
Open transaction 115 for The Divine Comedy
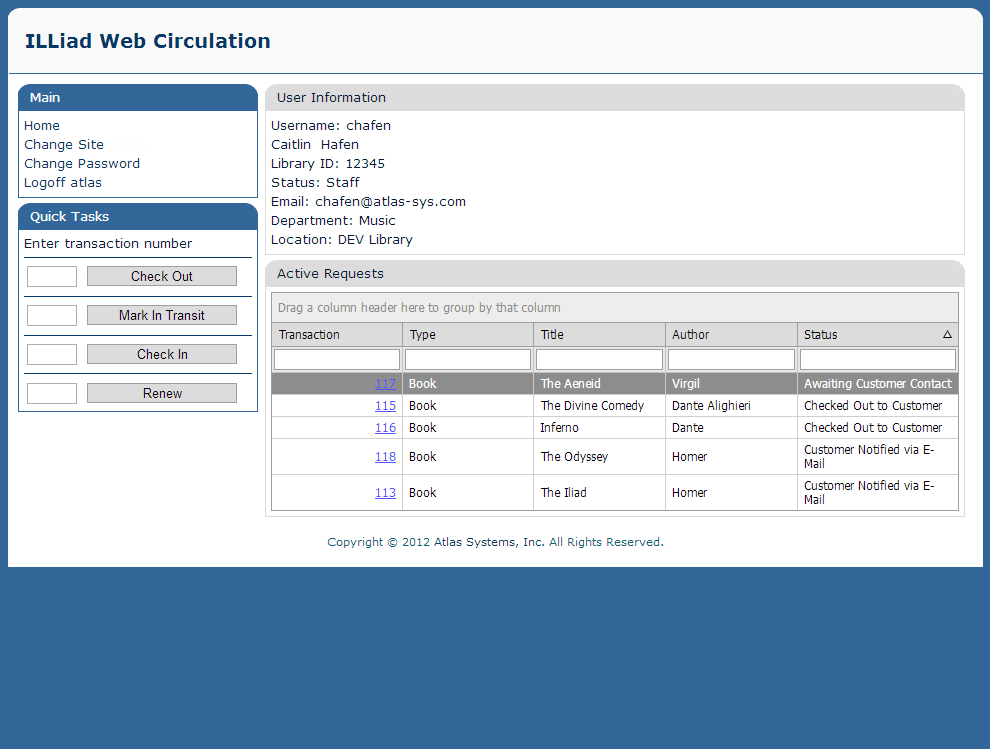tap(385, 405)
